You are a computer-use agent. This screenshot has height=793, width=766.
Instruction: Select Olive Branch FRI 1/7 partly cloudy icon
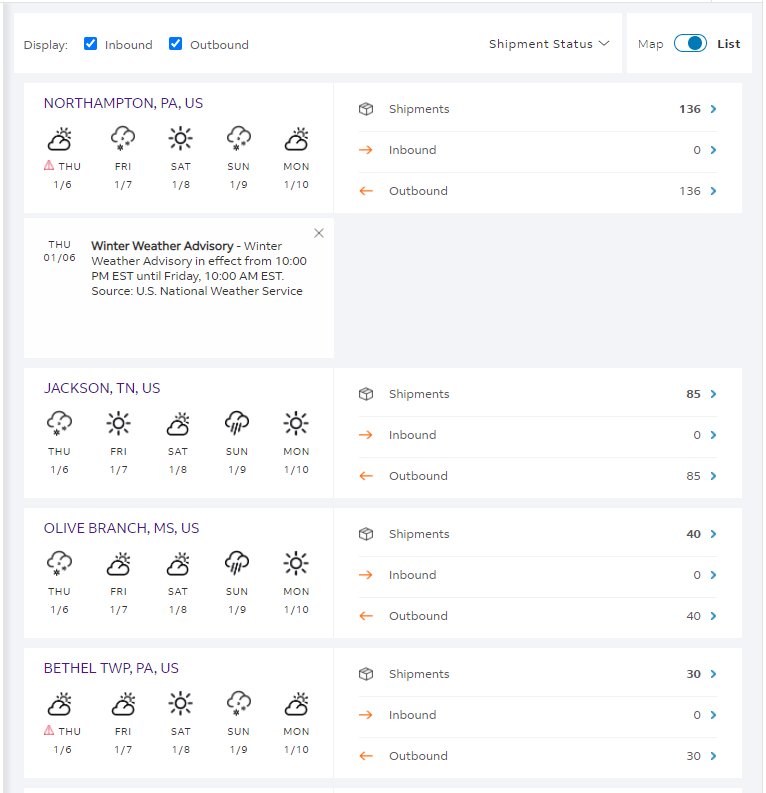tap(119, 564)
